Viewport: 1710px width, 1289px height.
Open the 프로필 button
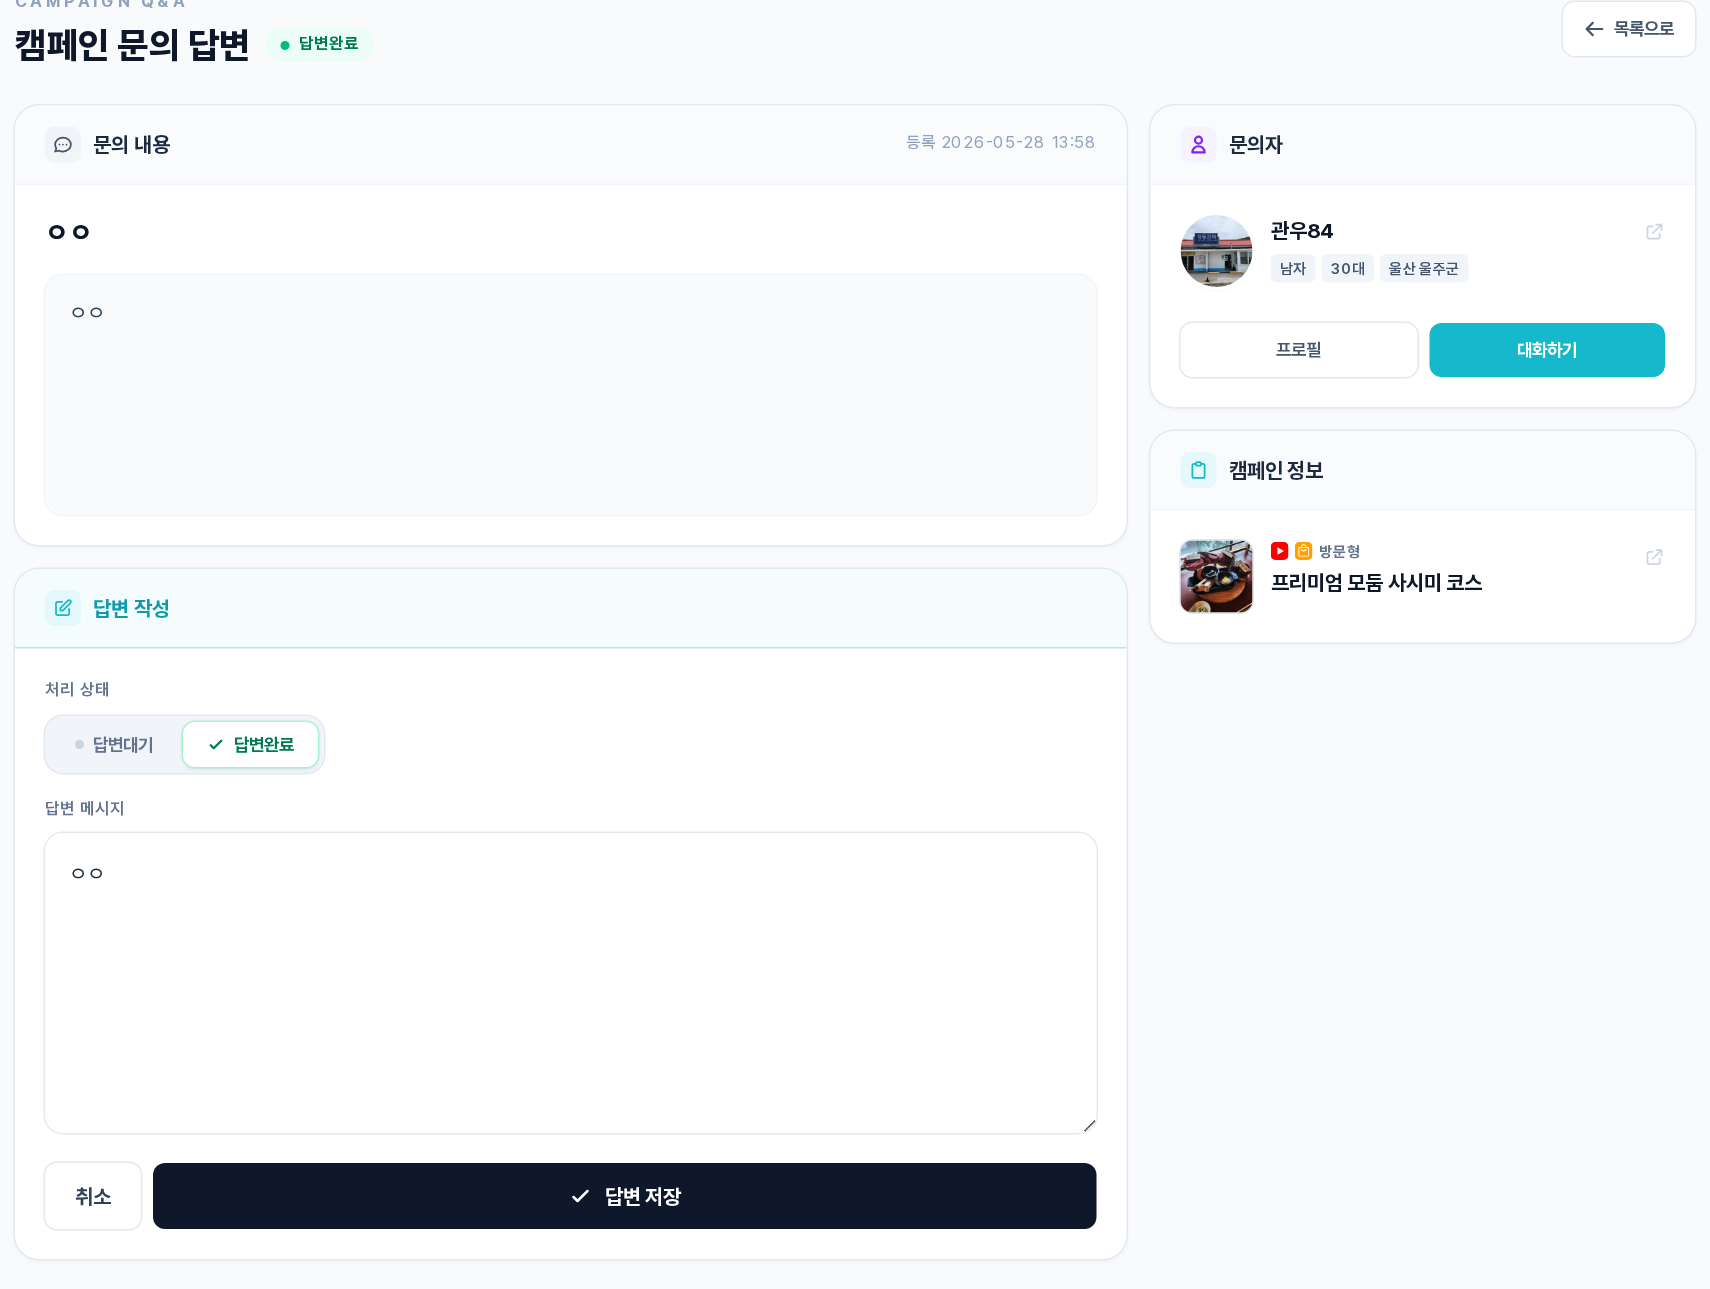[x=1299, y=350]
